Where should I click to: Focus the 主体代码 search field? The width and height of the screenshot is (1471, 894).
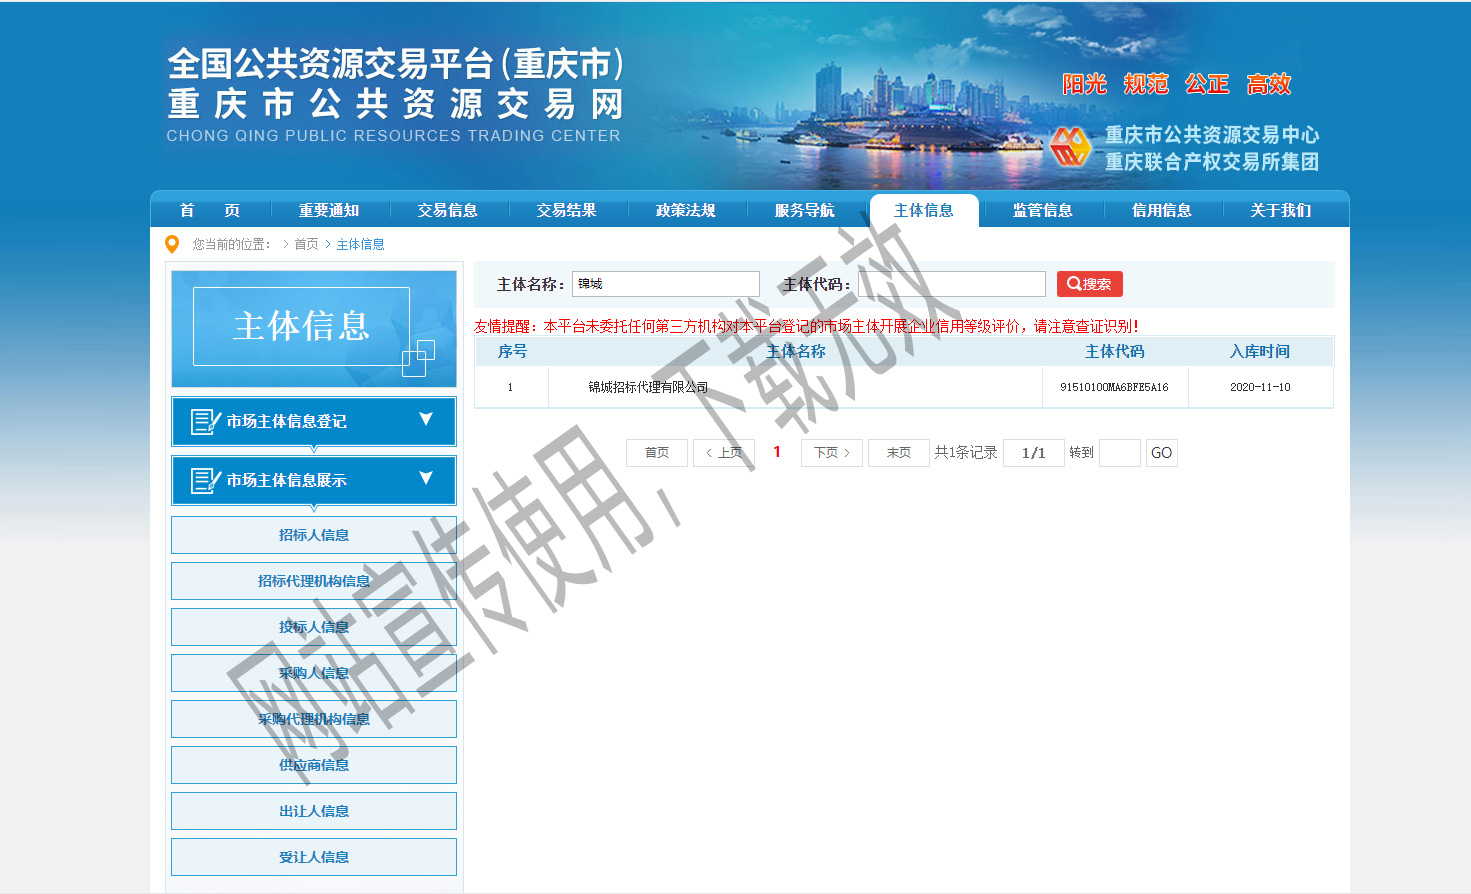pos(951,284)
